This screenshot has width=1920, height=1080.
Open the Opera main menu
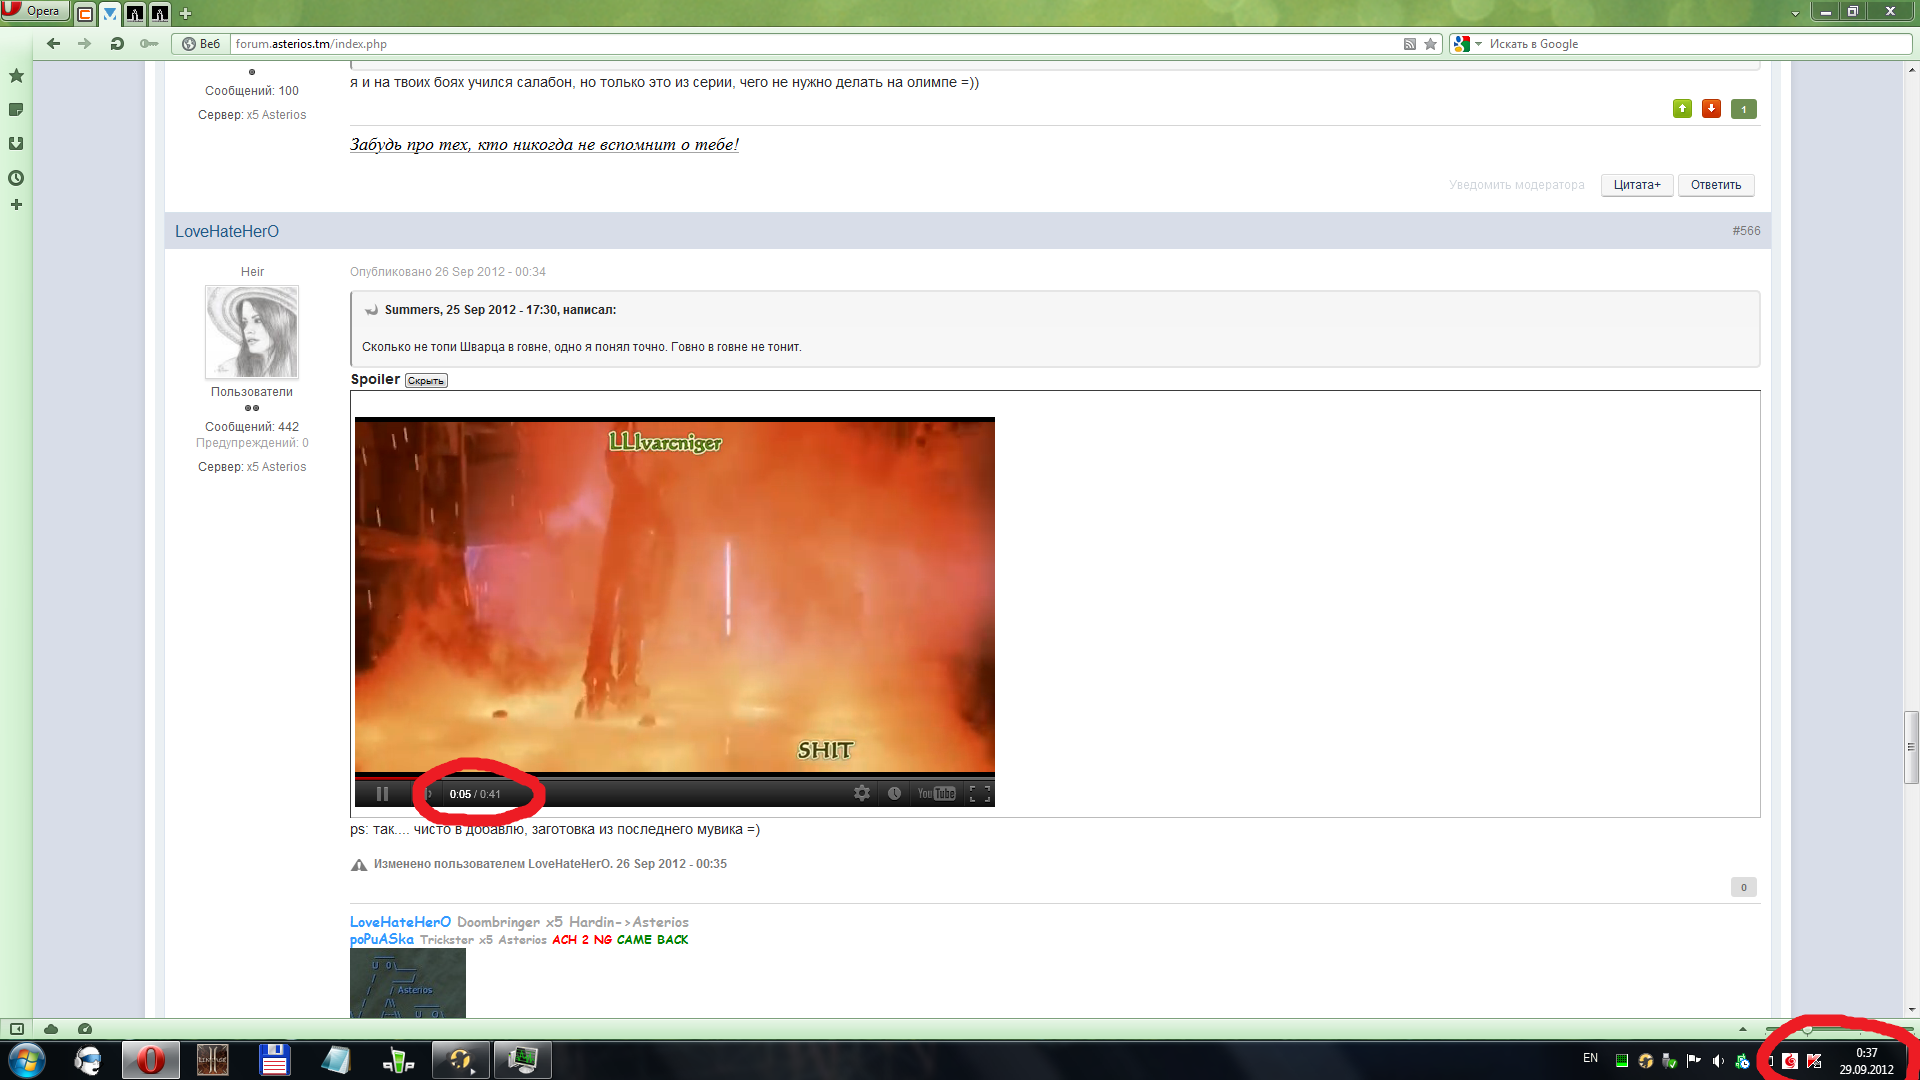click(34, 11)
